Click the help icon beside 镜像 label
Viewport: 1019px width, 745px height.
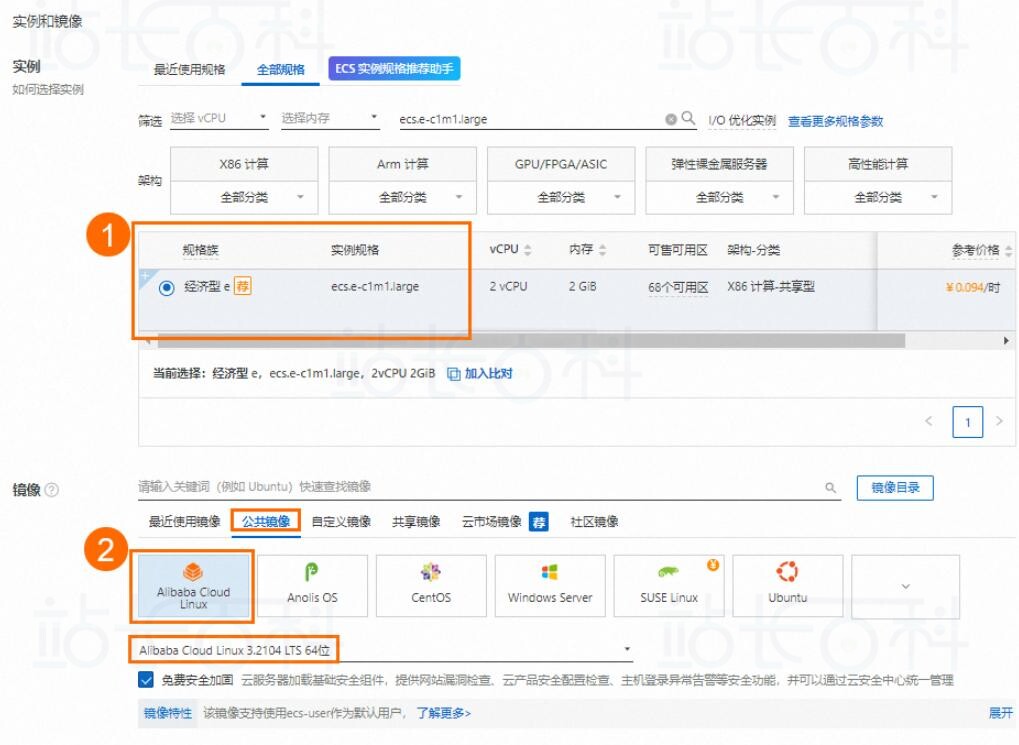[52, 490]
